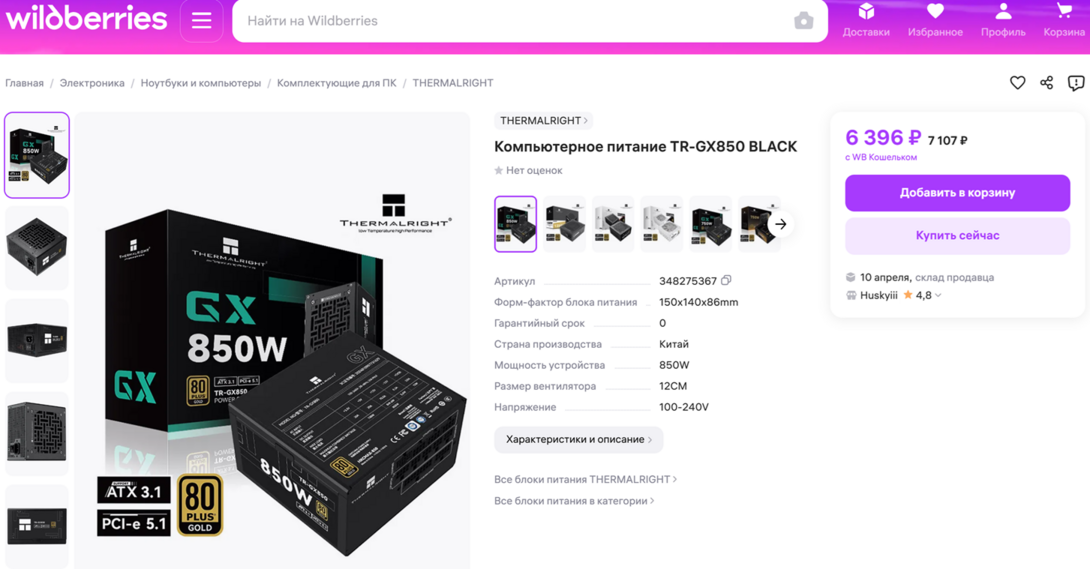Click Добавить в корзину button

[x=957, y=192]
